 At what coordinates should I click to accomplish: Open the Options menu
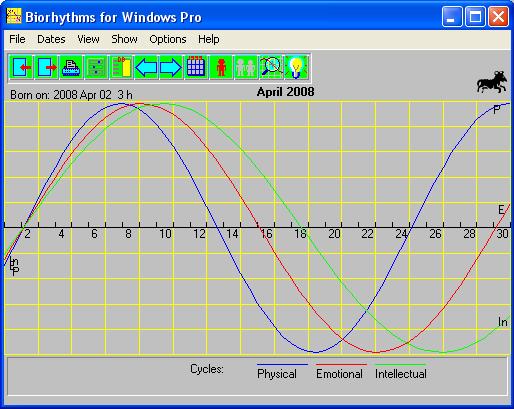tap(168, 39)
